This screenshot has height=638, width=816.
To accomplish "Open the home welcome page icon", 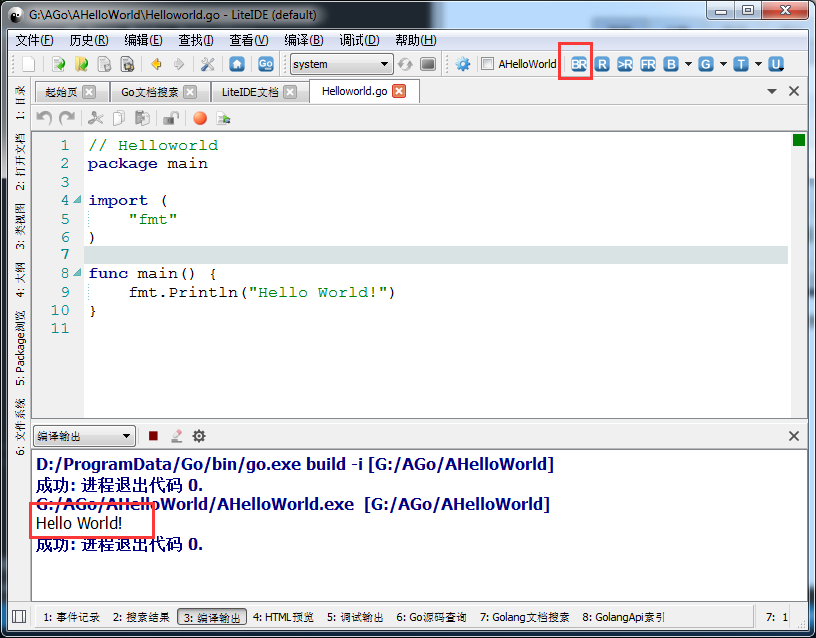I will (237, 64).
